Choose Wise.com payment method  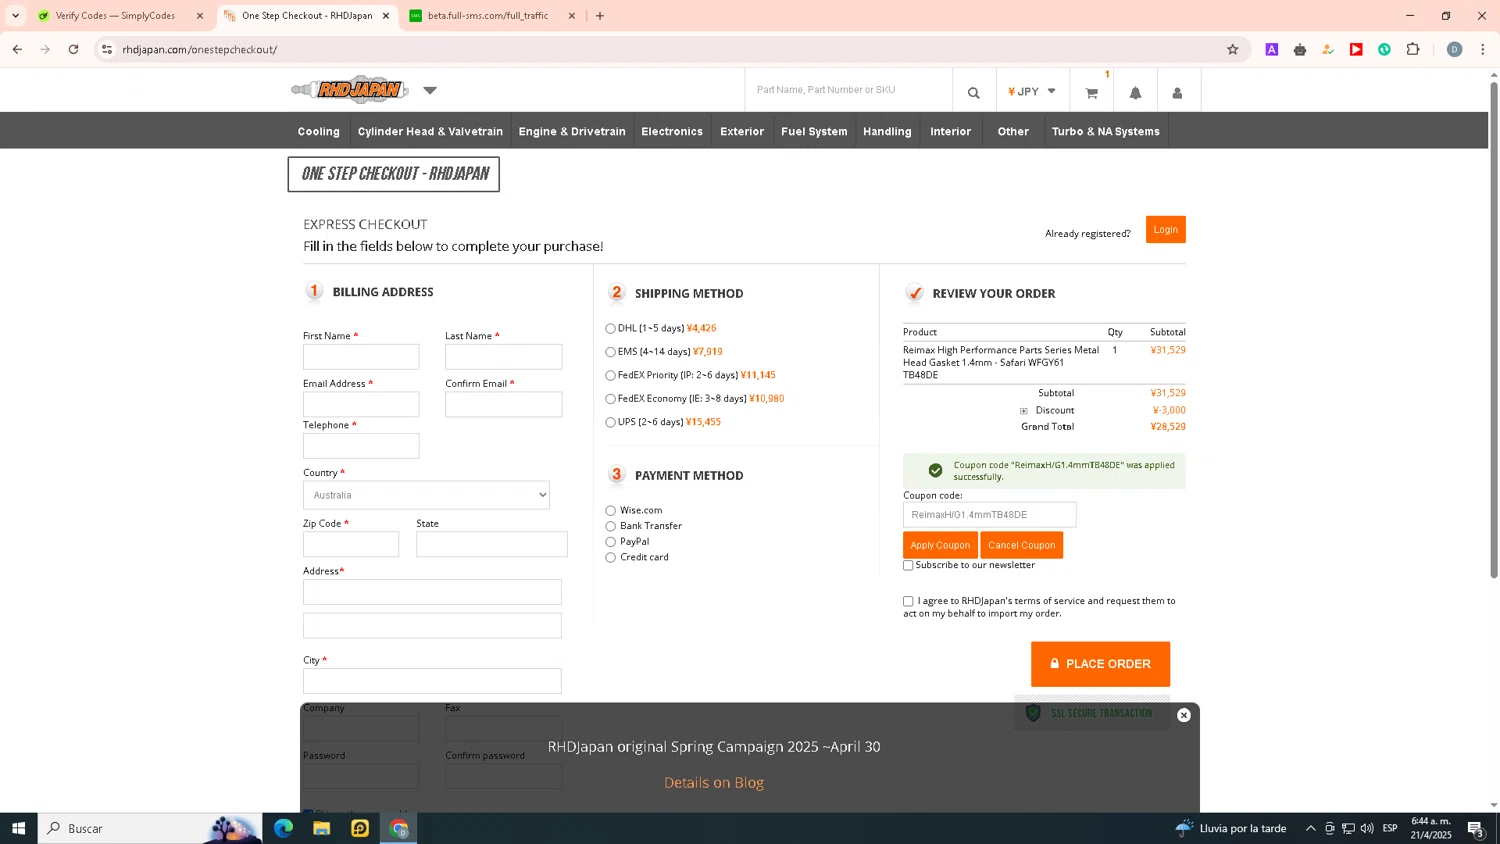610,510
